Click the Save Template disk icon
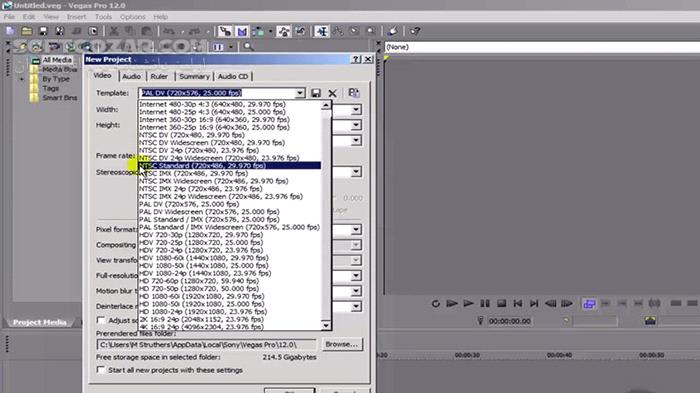The image size is (700, 393). point(316,93)
